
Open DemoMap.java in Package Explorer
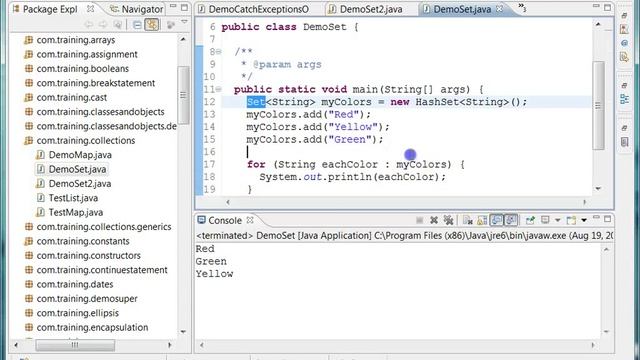(80, 155)
